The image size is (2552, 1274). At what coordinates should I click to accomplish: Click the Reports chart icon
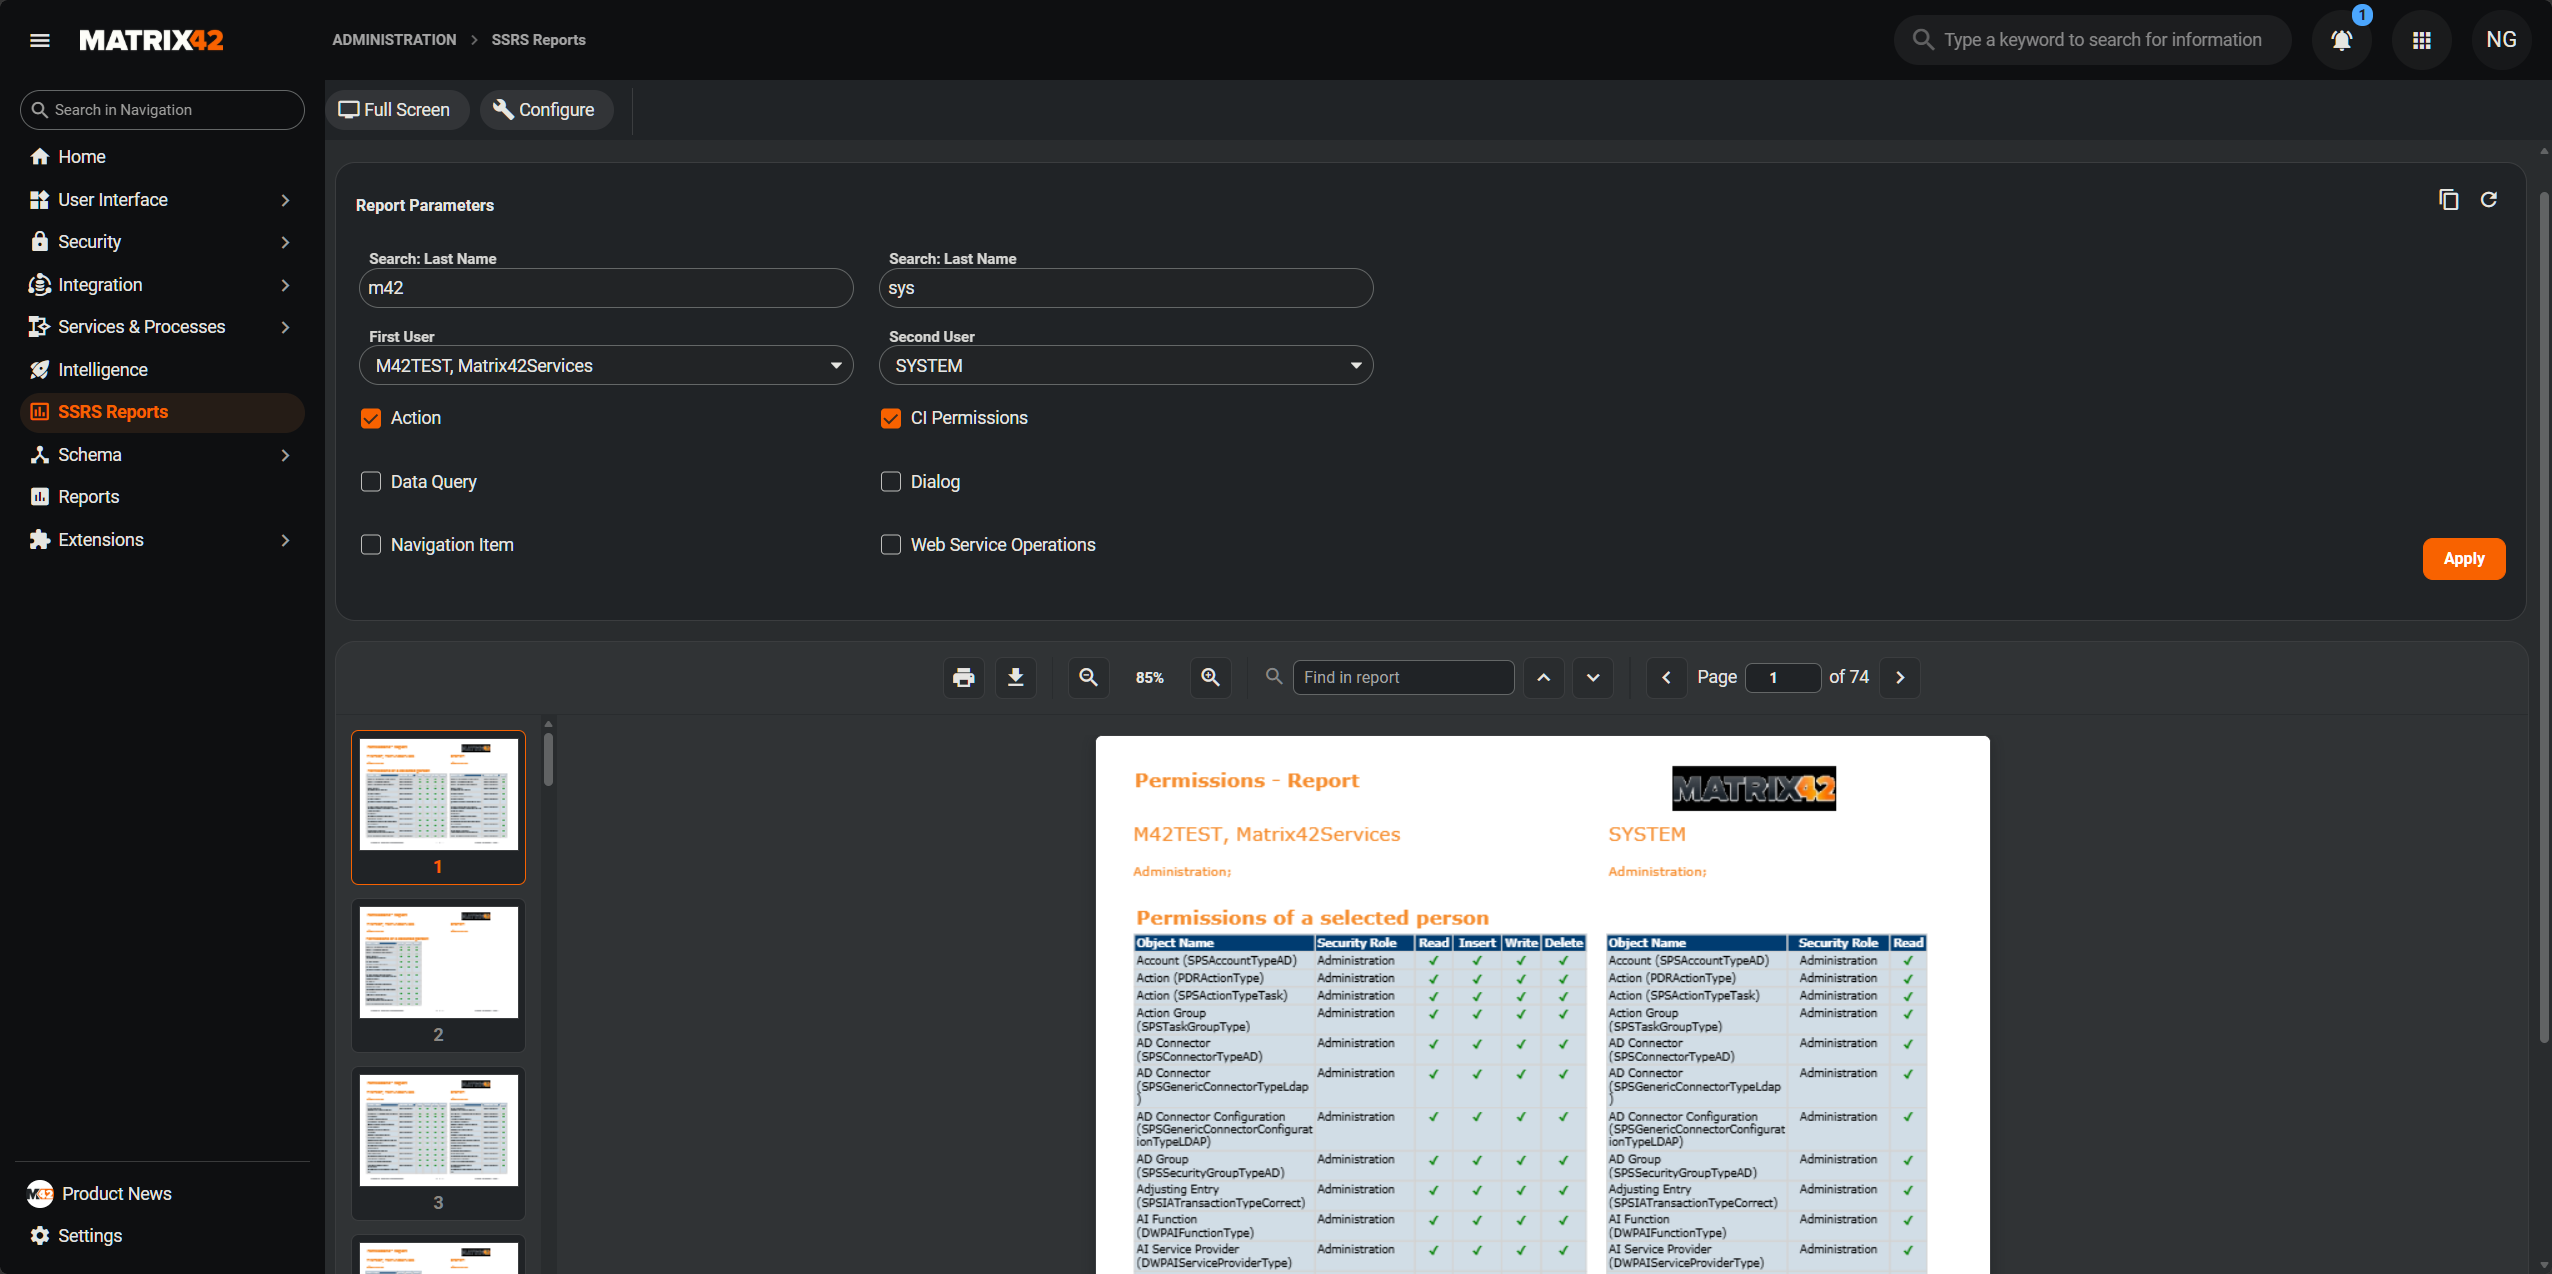coord(40,497)
